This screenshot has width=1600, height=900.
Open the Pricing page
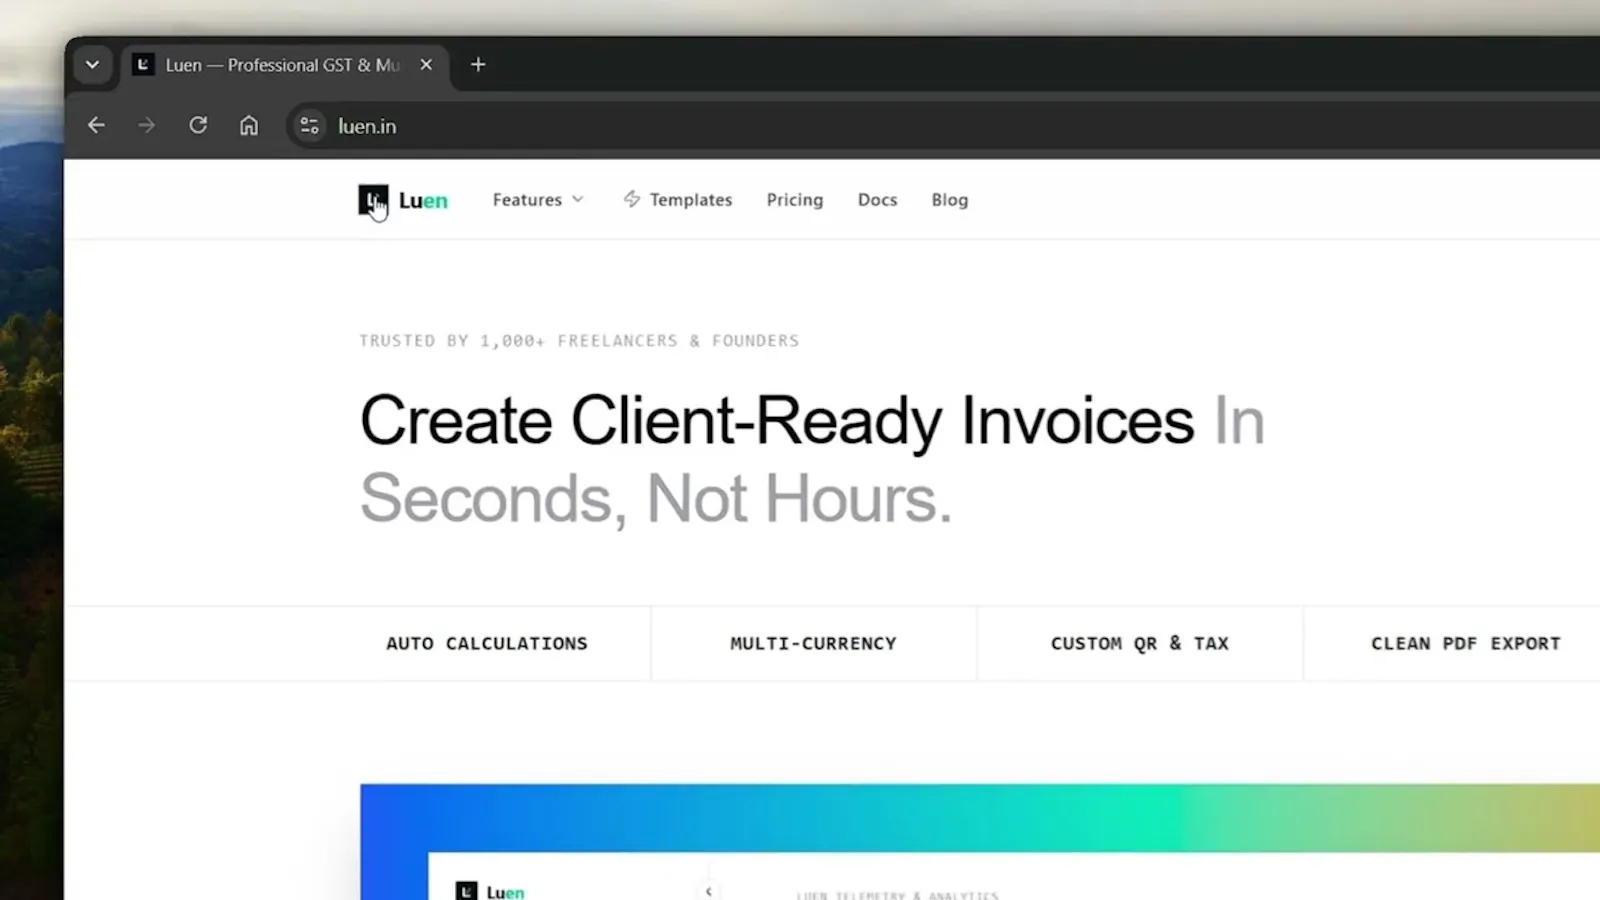pyautogui.click(x=795, y=200)
